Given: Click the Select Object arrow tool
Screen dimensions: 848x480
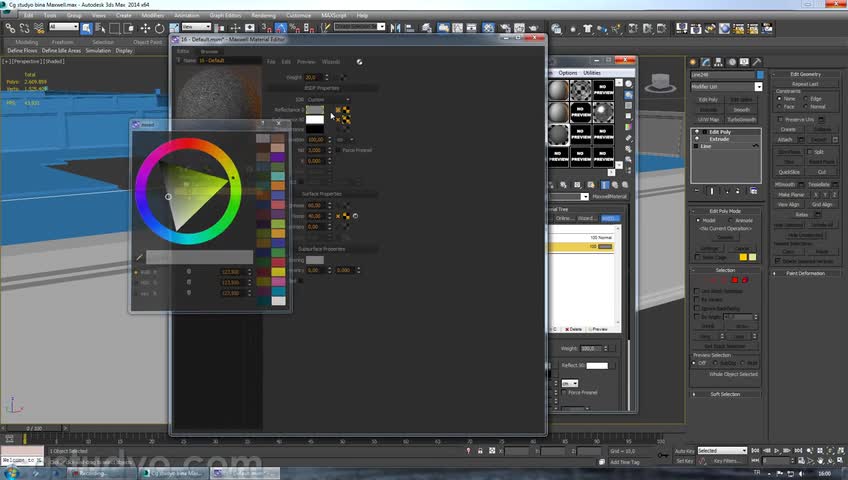Looking at the screenshot, I should pos(86,28).
